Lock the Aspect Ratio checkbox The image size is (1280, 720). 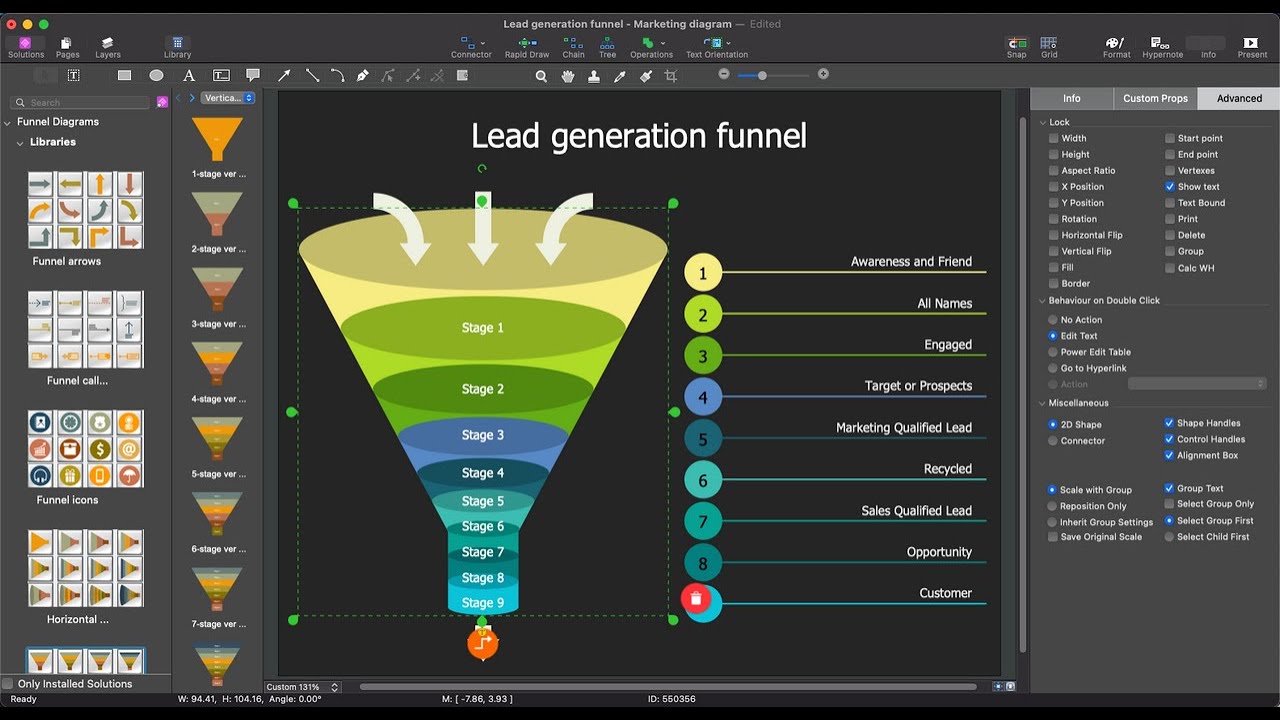[x=1053, y=170]
